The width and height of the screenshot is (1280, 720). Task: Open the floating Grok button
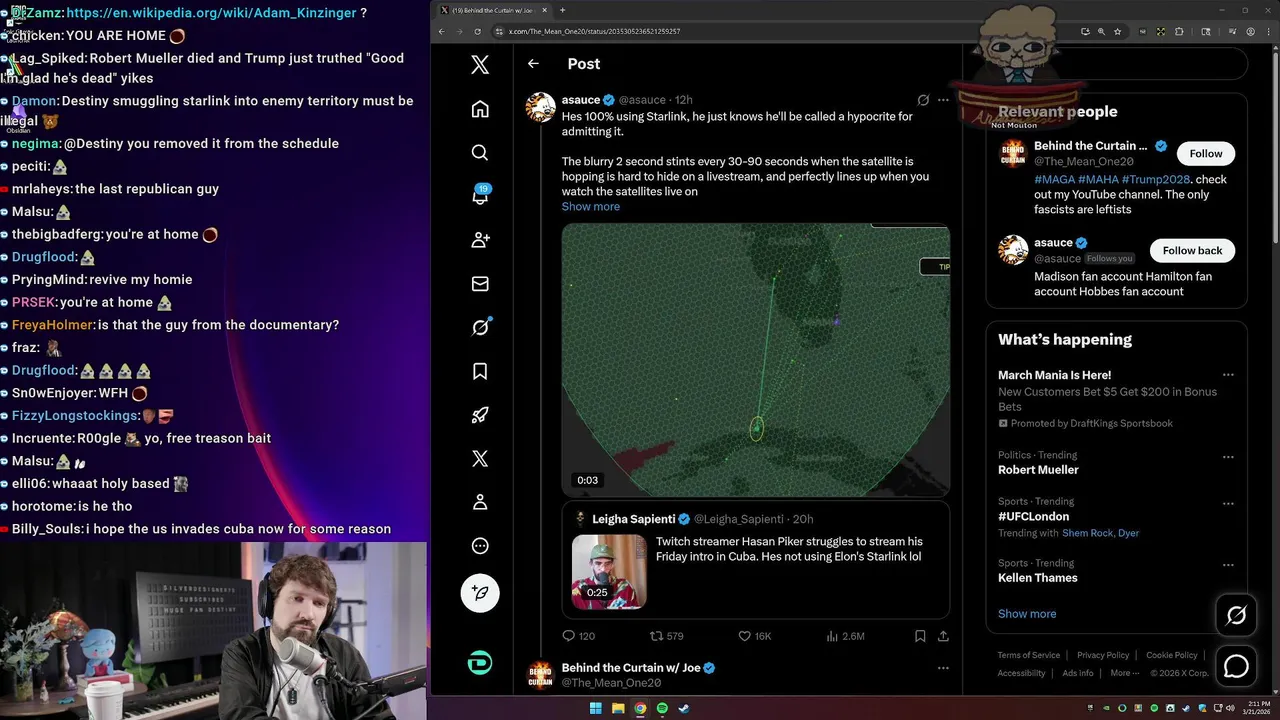pos(1236,616)
